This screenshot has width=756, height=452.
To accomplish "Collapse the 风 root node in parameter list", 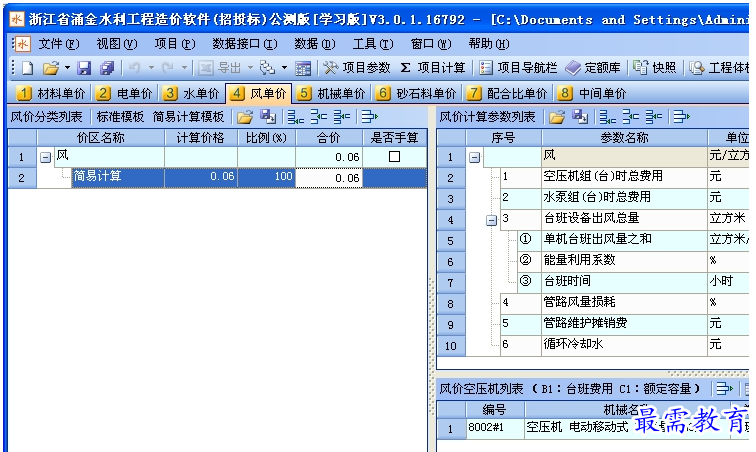I will pos(474,157).
